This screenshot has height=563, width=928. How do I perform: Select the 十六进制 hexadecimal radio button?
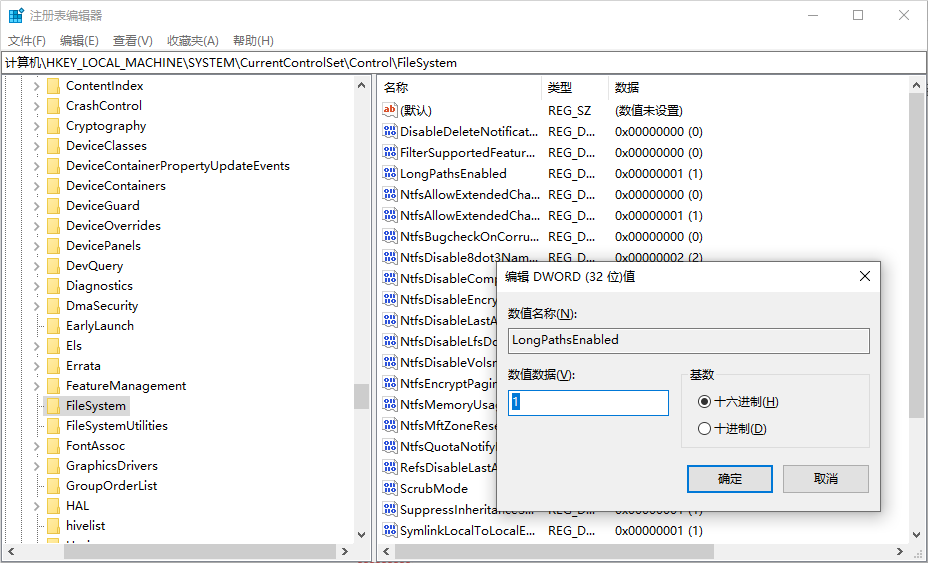pos(705,402)
